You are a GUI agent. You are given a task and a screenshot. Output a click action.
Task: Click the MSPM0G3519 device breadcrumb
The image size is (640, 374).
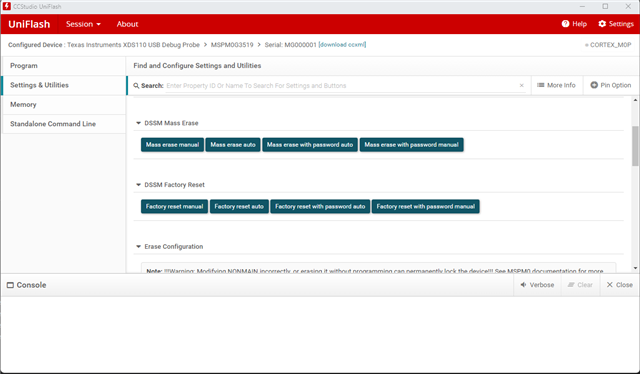(x=232, y=45)
